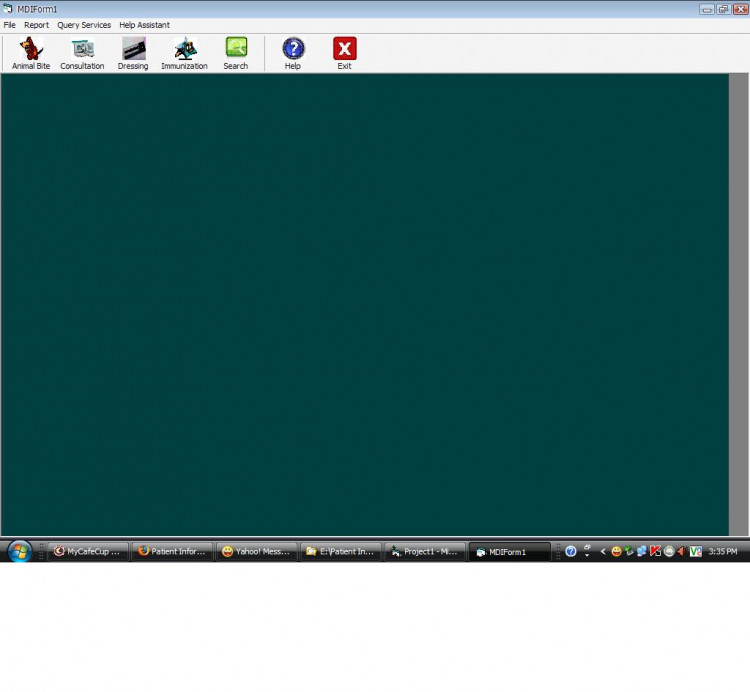The image size is (750, 692).
Task: Click the green V tray icon
Action: pos(695,551)
